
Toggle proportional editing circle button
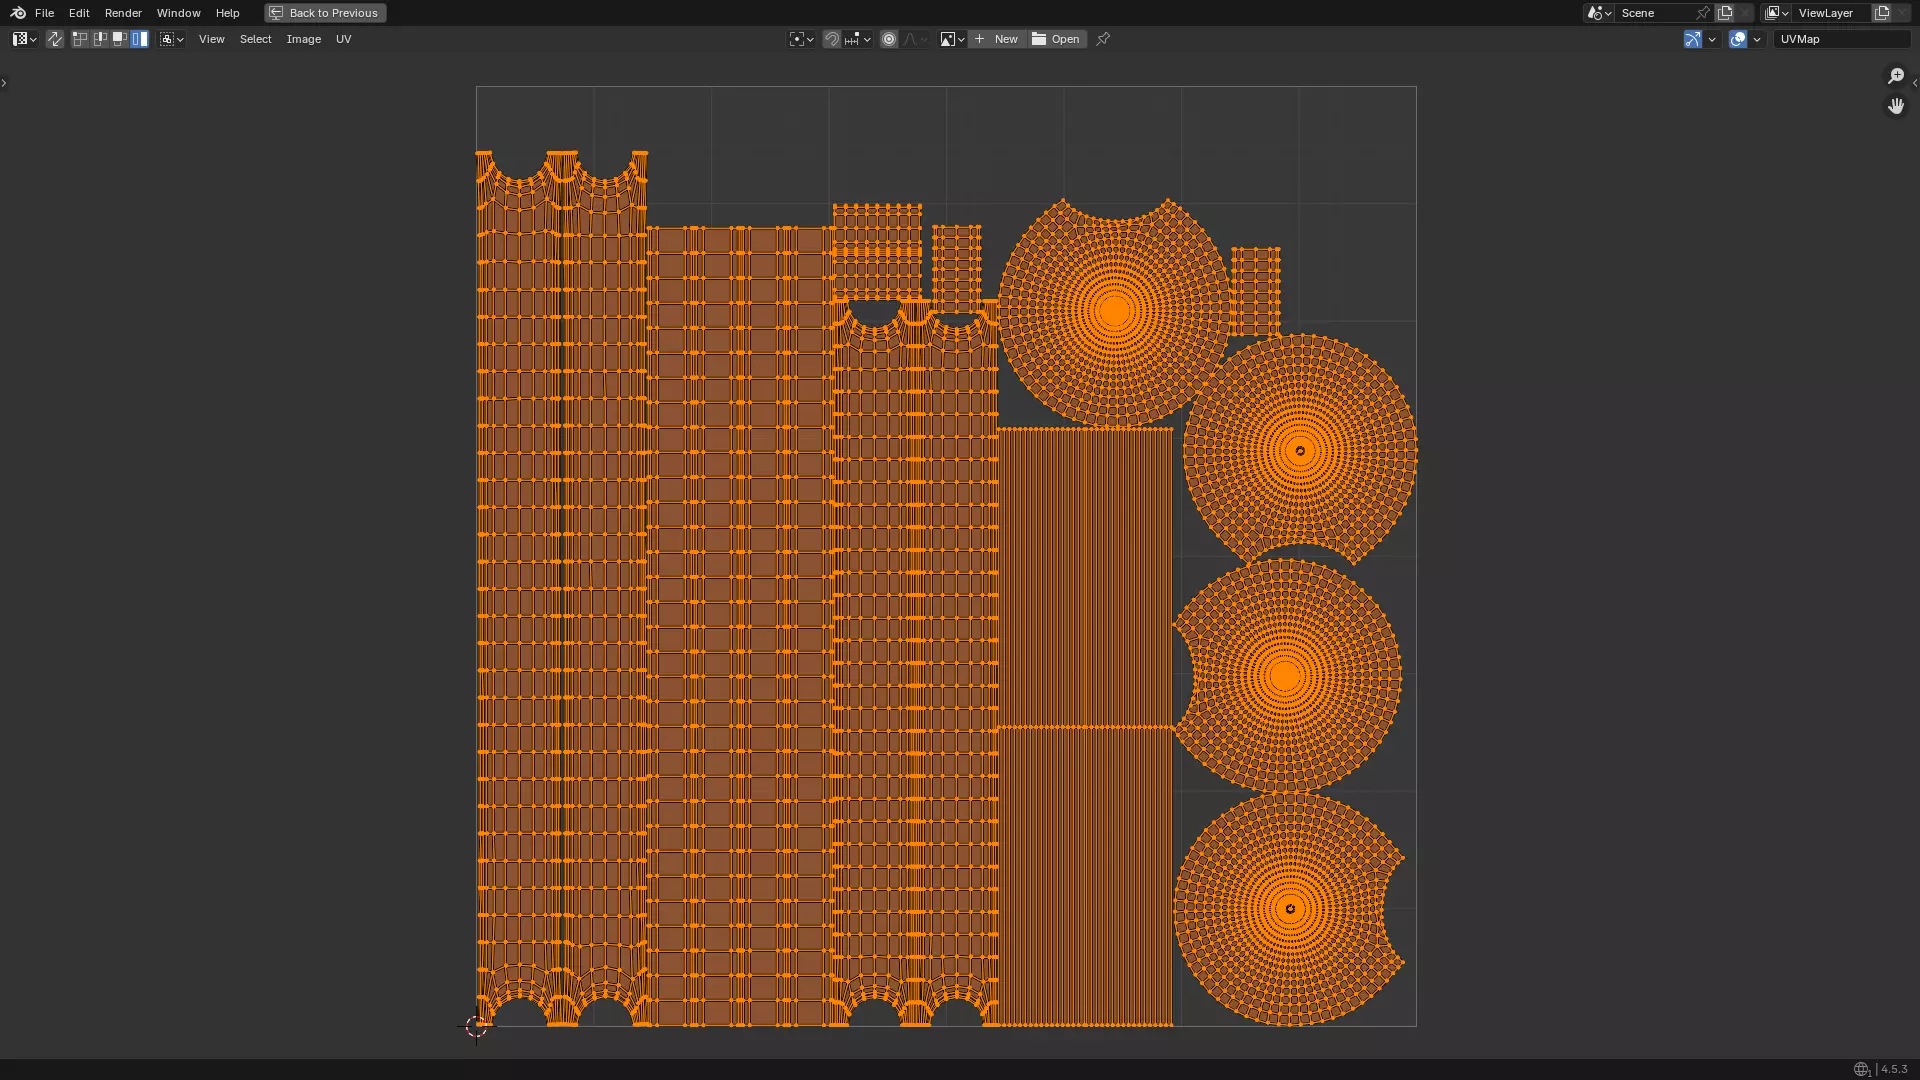(889, 39)
